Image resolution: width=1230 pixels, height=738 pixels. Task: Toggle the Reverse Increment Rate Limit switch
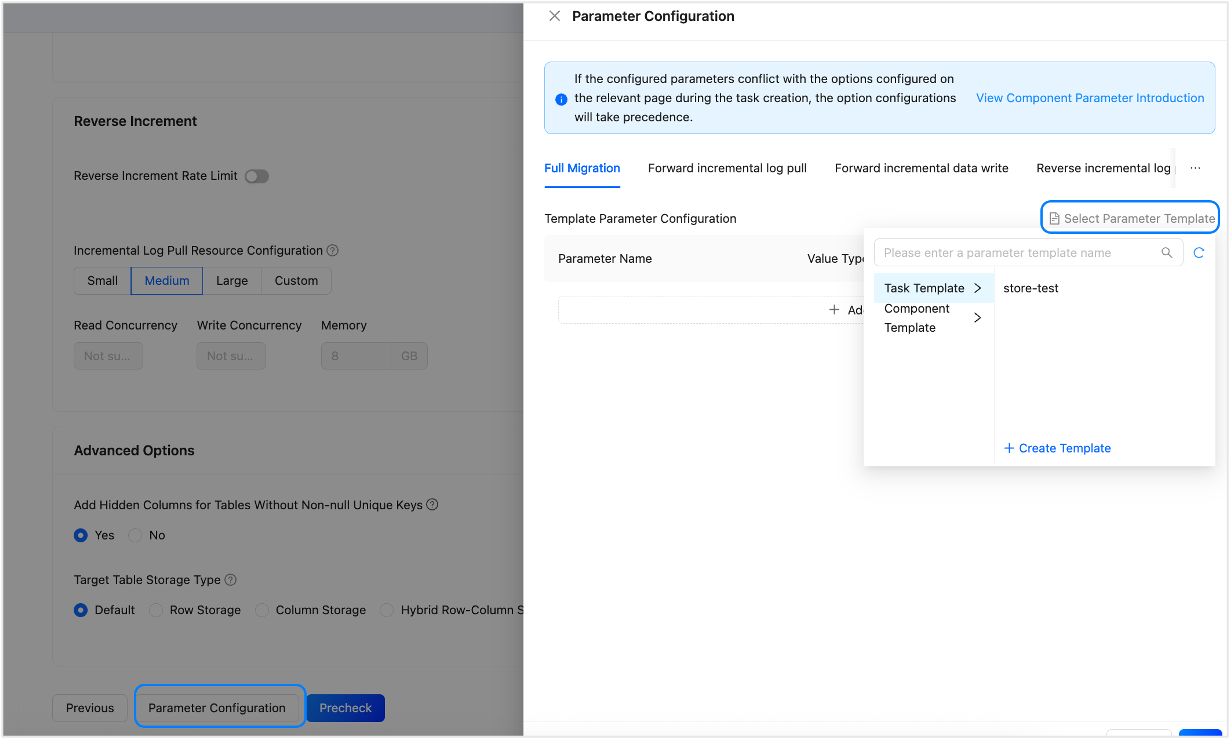(257, 176)
